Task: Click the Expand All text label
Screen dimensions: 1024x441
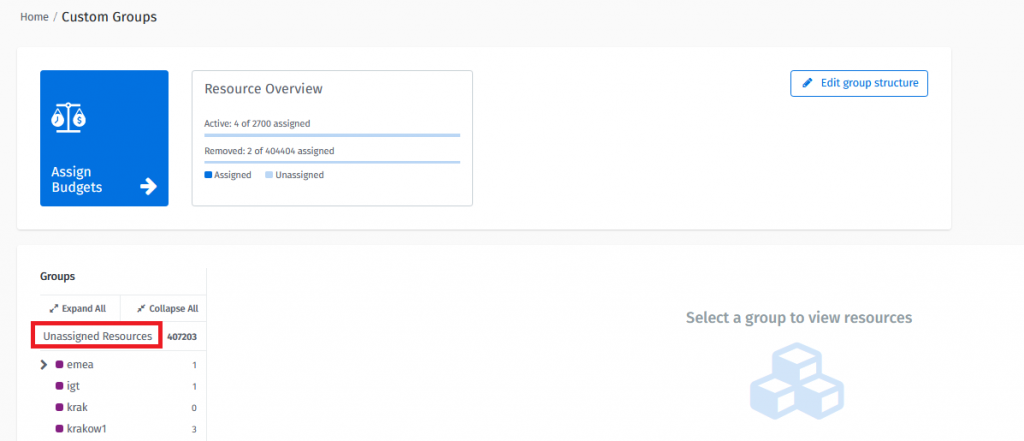Action: [x=84, y=309]
